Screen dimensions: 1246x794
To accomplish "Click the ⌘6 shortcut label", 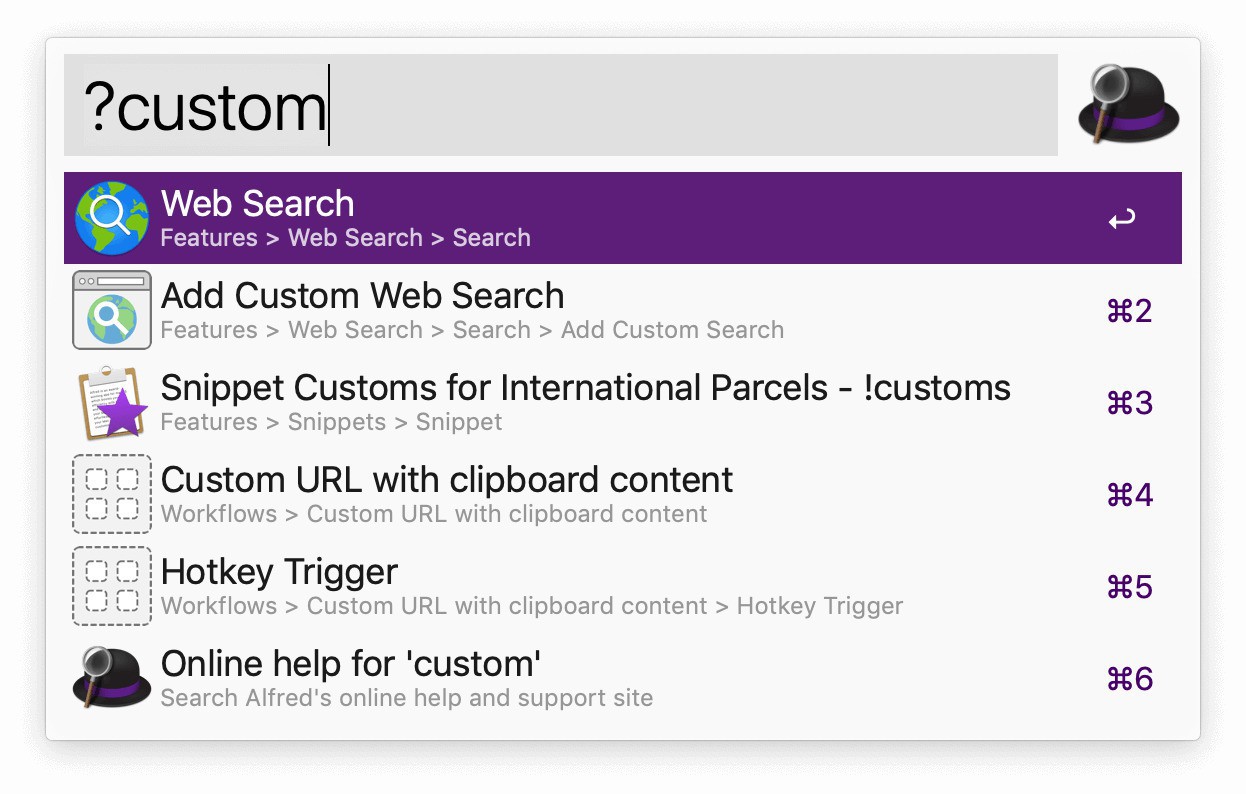I will (x=1130, y=679).
